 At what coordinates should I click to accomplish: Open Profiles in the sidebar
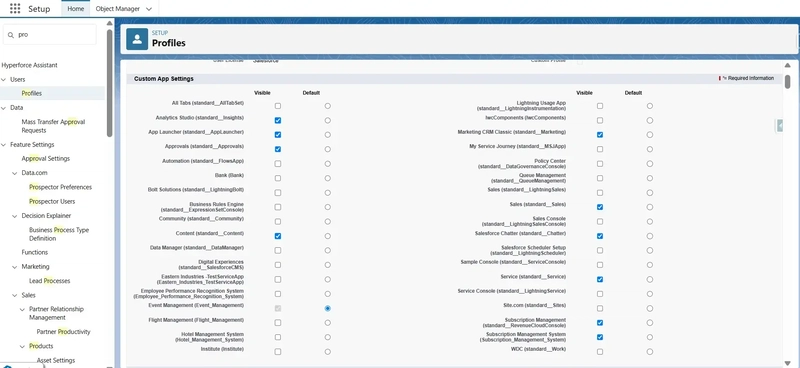point(32,93)
